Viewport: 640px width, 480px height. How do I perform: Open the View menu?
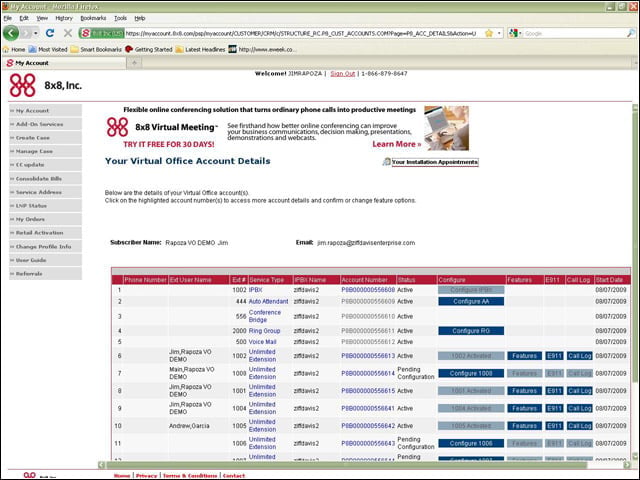point(42,18)
